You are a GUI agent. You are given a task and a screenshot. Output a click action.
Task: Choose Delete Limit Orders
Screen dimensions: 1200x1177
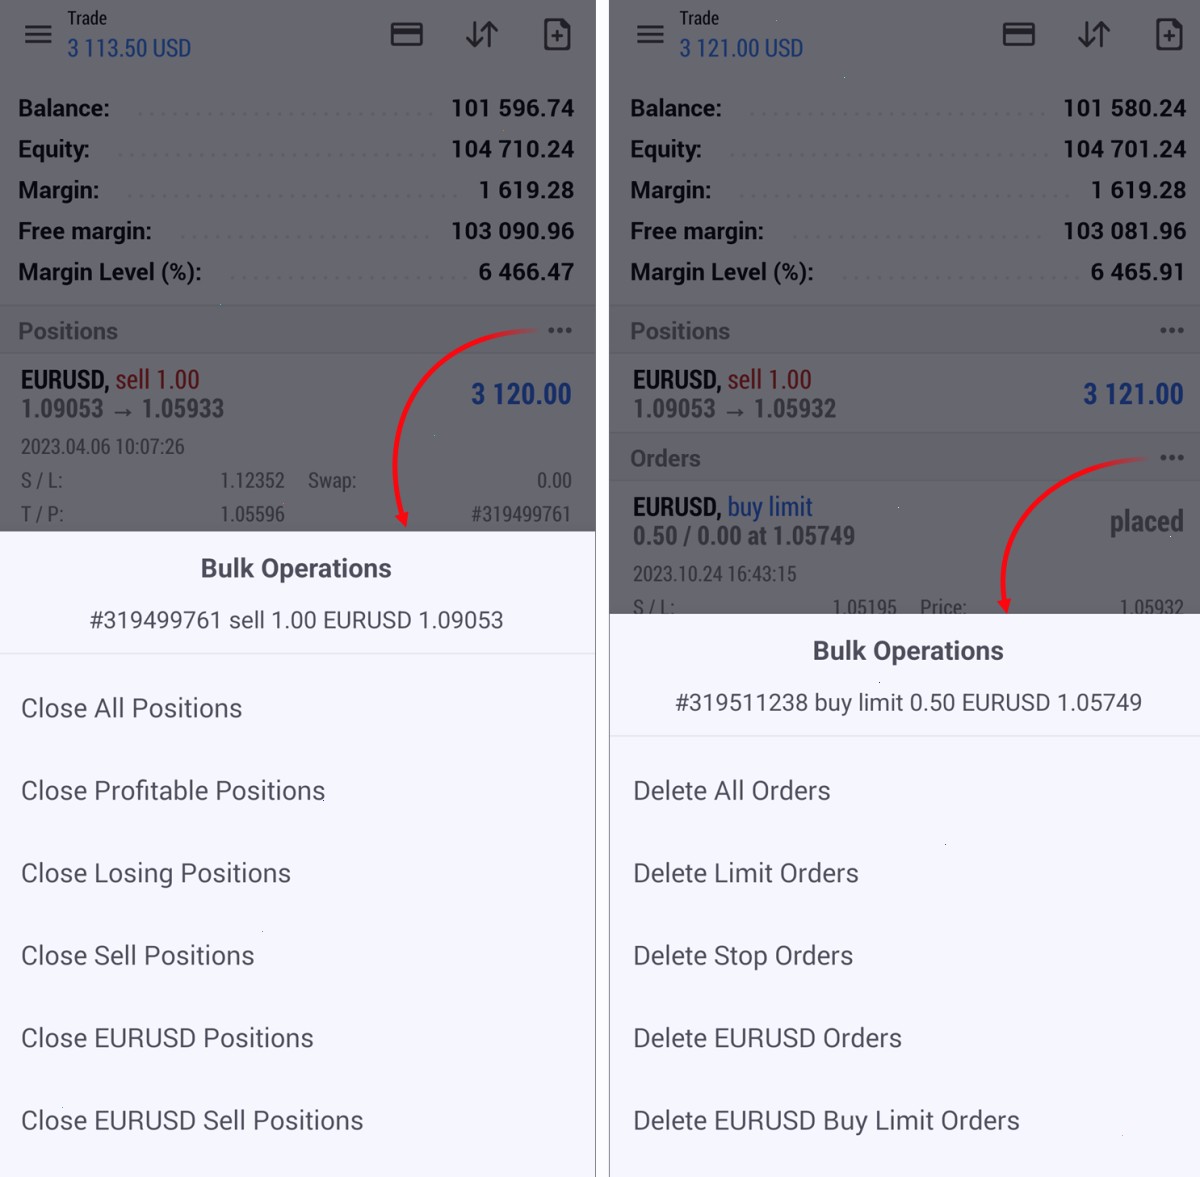905,873
